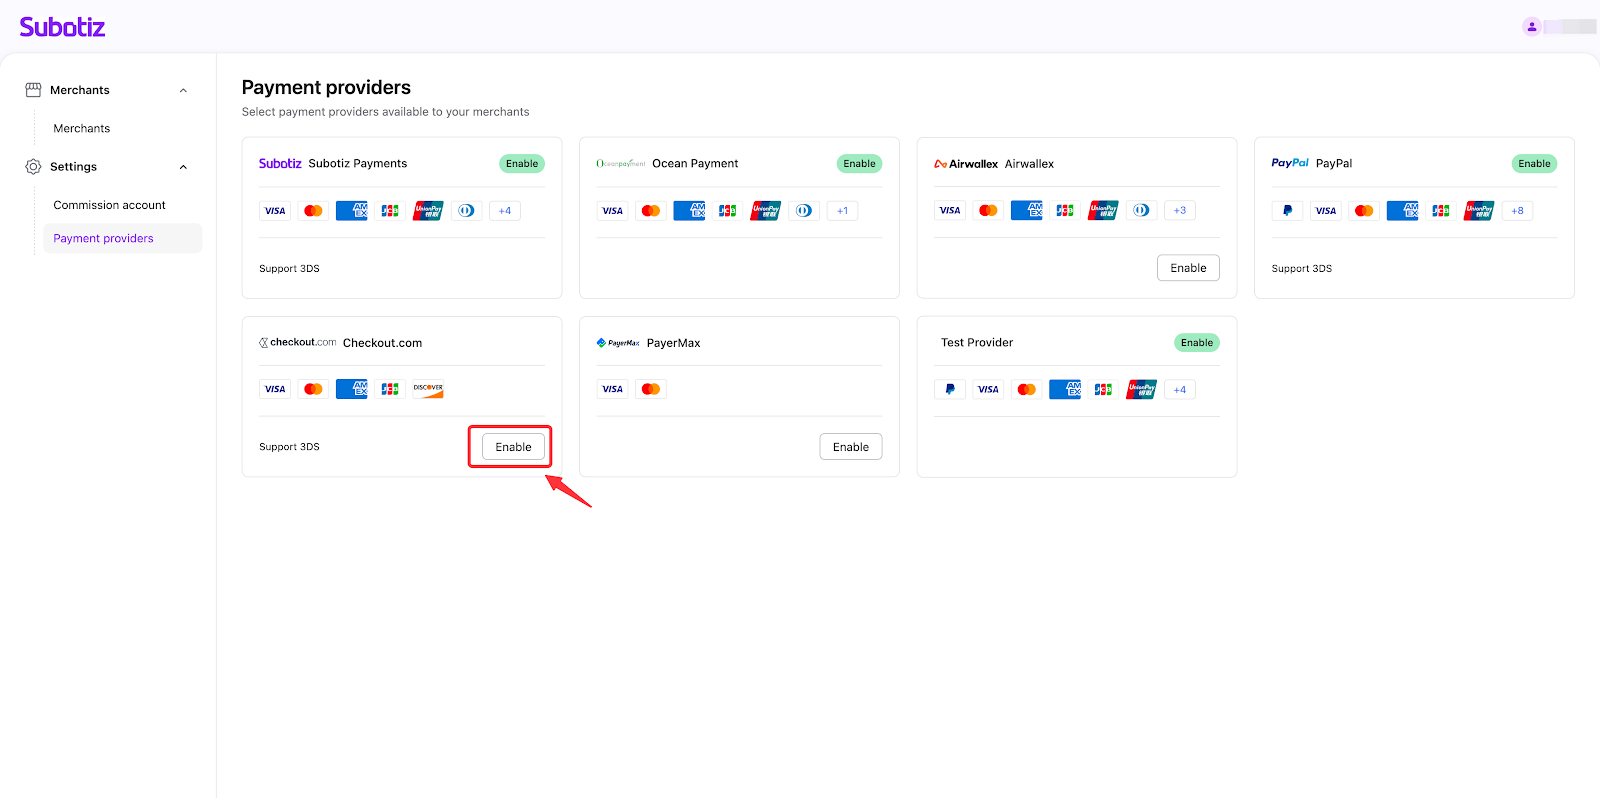
Task: Open the user profile avatar icon
Action: pos(1531,27)
